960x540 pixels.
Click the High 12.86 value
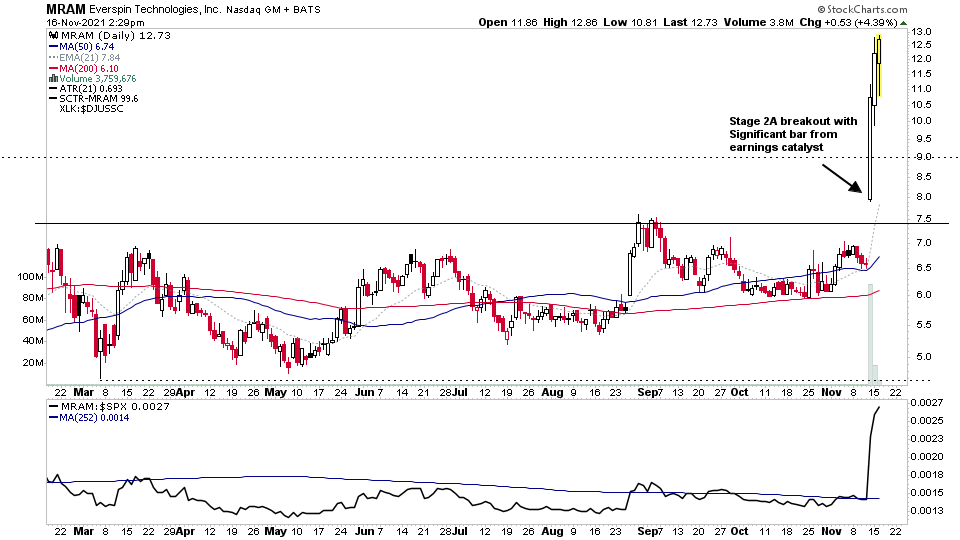tap(570, 22)
